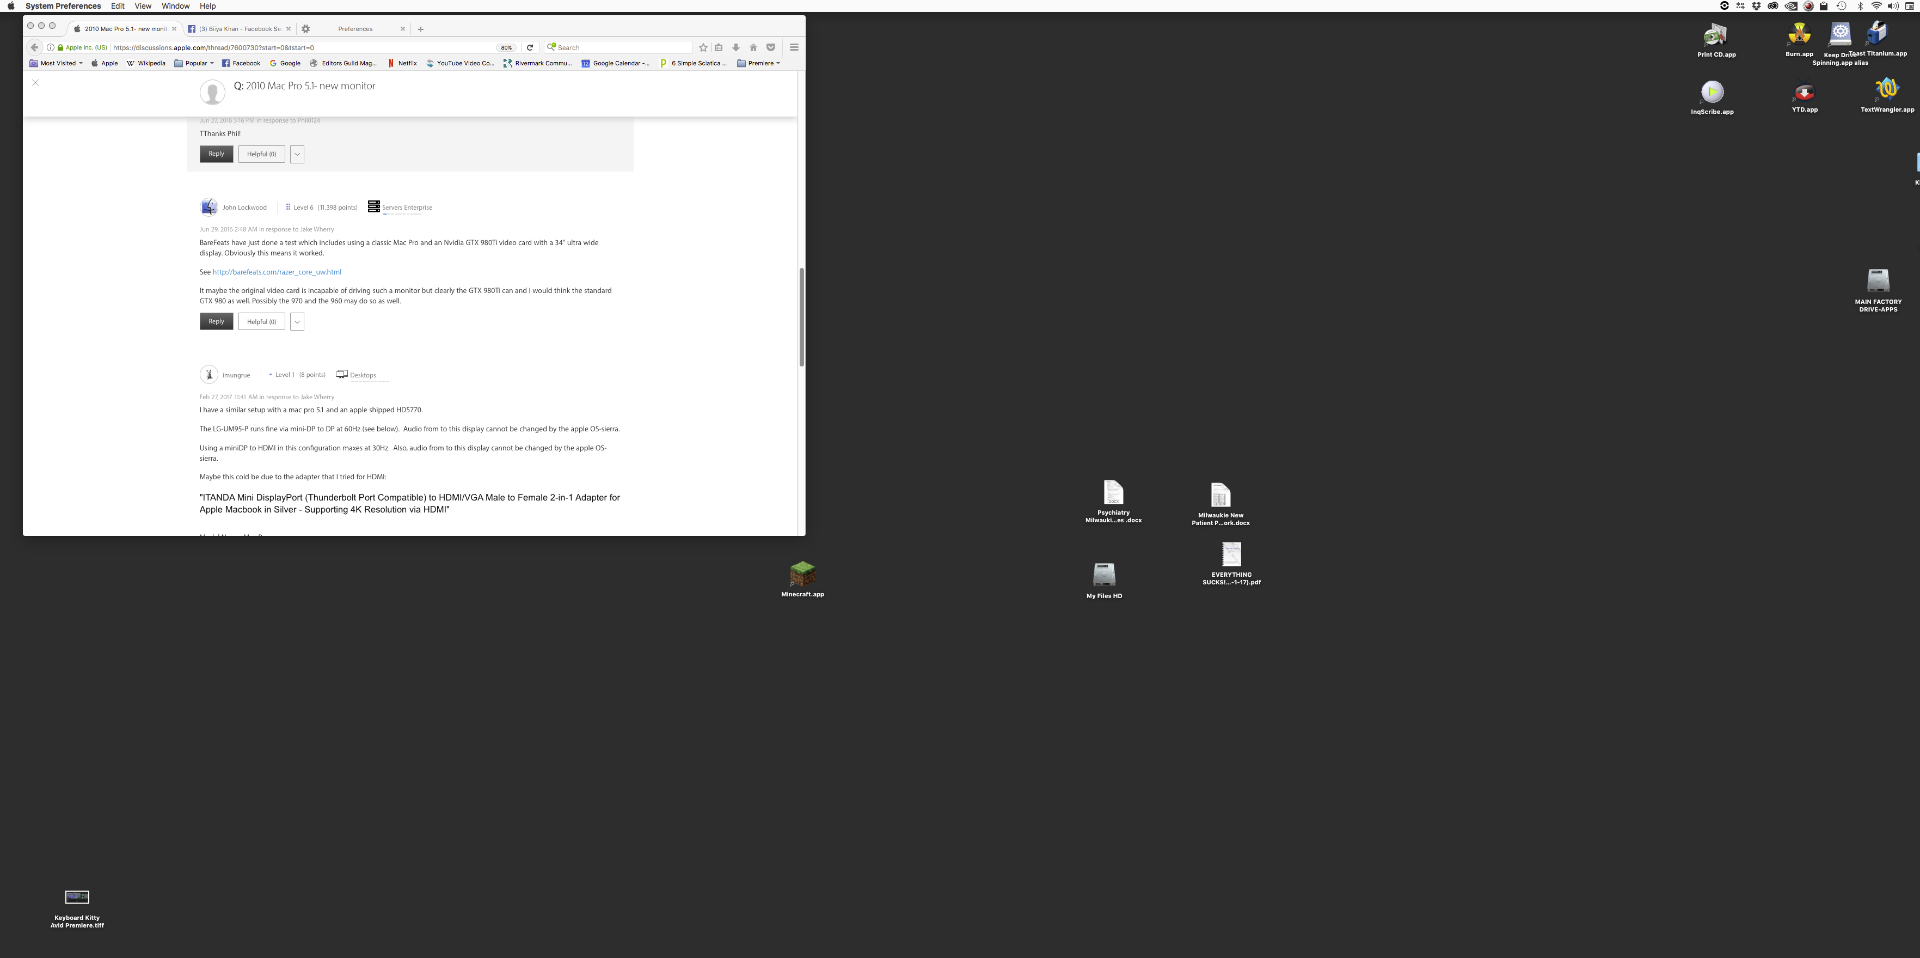1920x958 pixels.
Task: Open the arrow dropdown beside John Lockwood's Helpful button
Action: point(297,322)
